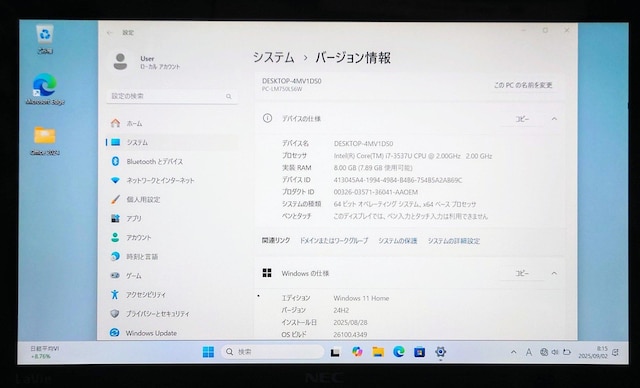Screen dimensions: 640x388
Task: Open システムの詳細設定 link
Action: pos(454,241)
